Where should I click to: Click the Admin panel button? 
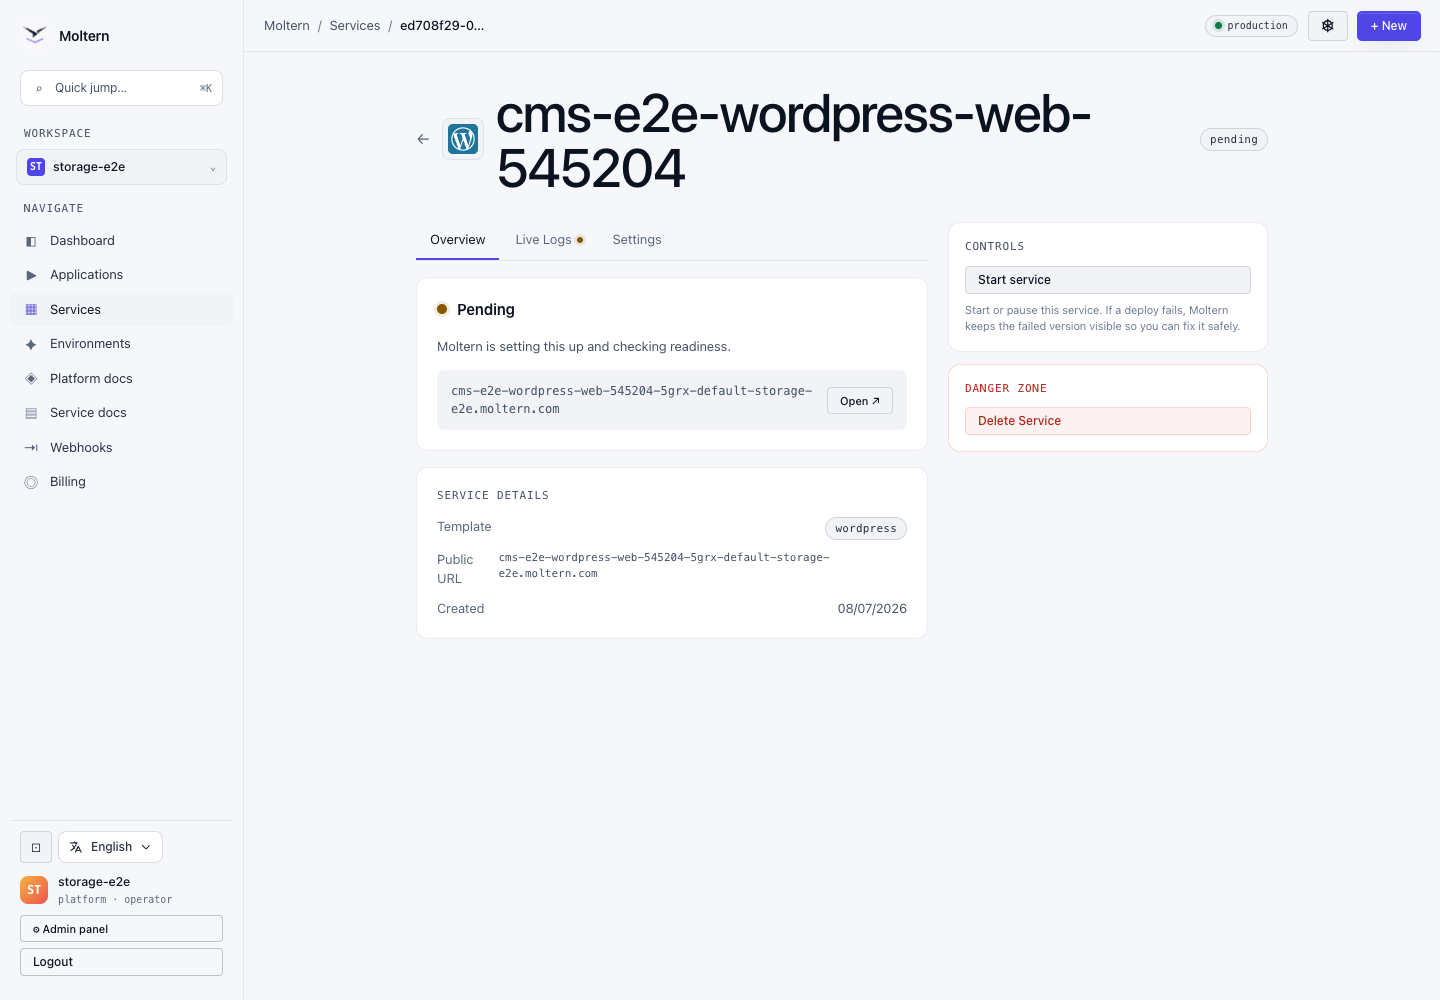(x=121, y=929)
